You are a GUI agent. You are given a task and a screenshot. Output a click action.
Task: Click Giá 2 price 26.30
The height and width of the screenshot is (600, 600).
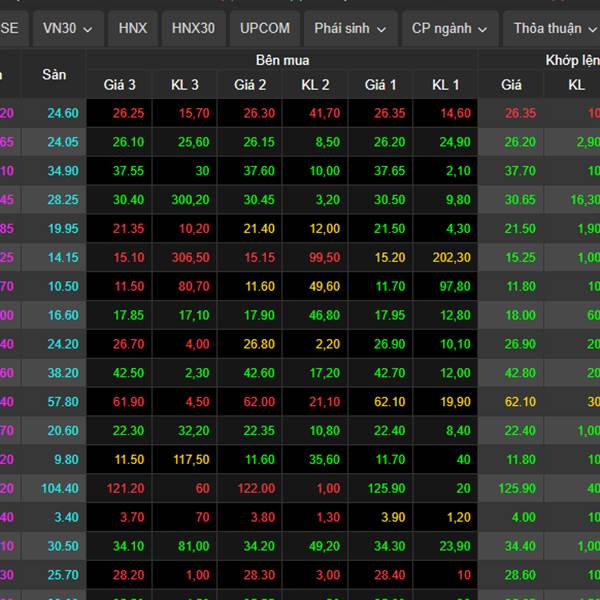[x=259, y=113]
